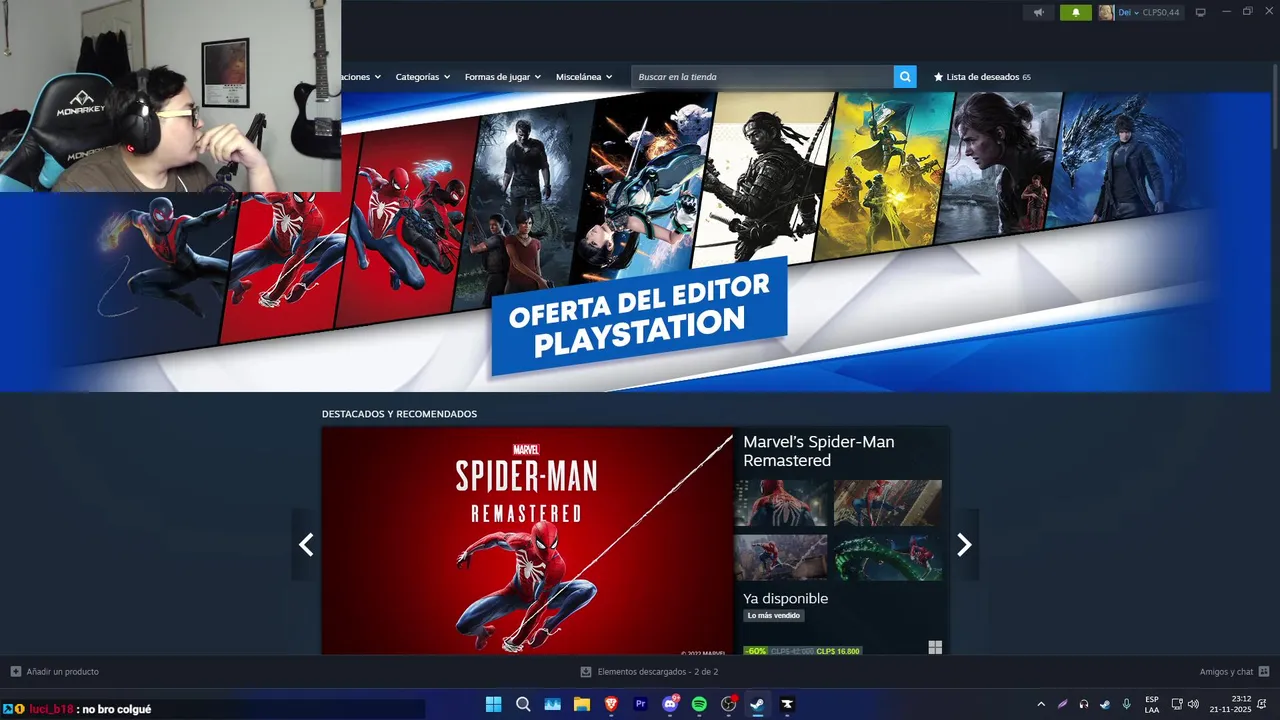
Task: Switch input language ESP LAA
Action: [x=1152, y=704]
